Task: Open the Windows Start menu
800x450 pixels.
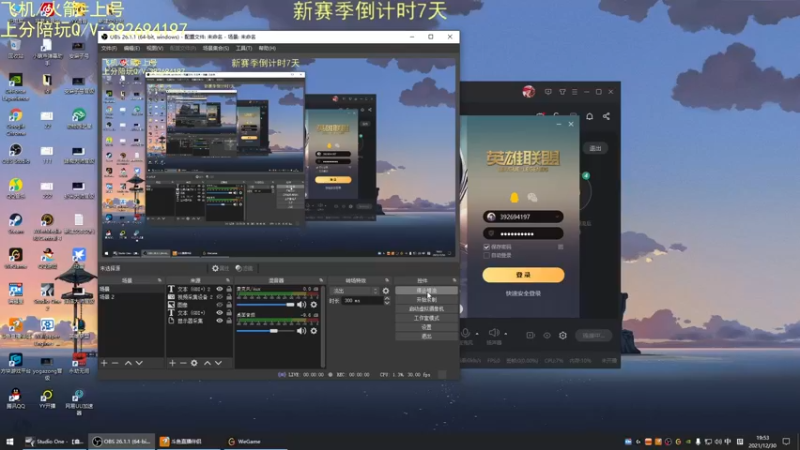Action: [x=10, y=442]
